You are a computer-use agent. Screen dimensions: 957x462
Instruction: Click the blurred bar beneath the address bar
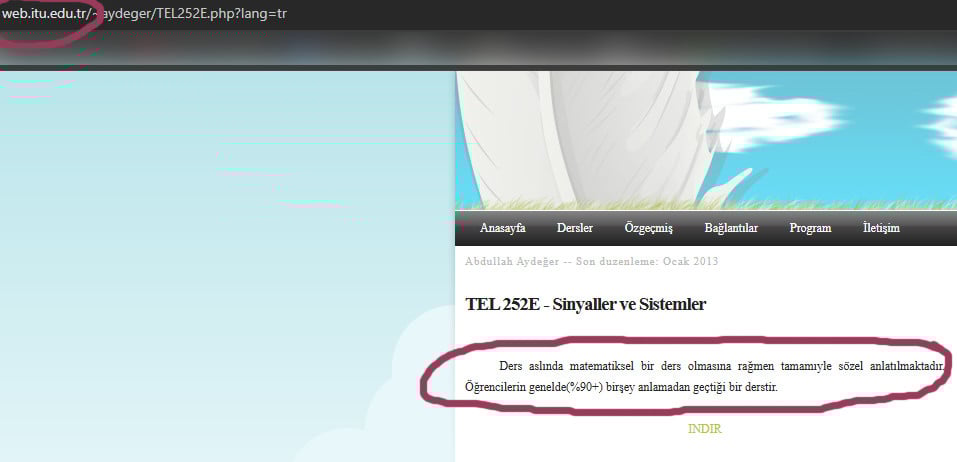click(x=480, y=48)
